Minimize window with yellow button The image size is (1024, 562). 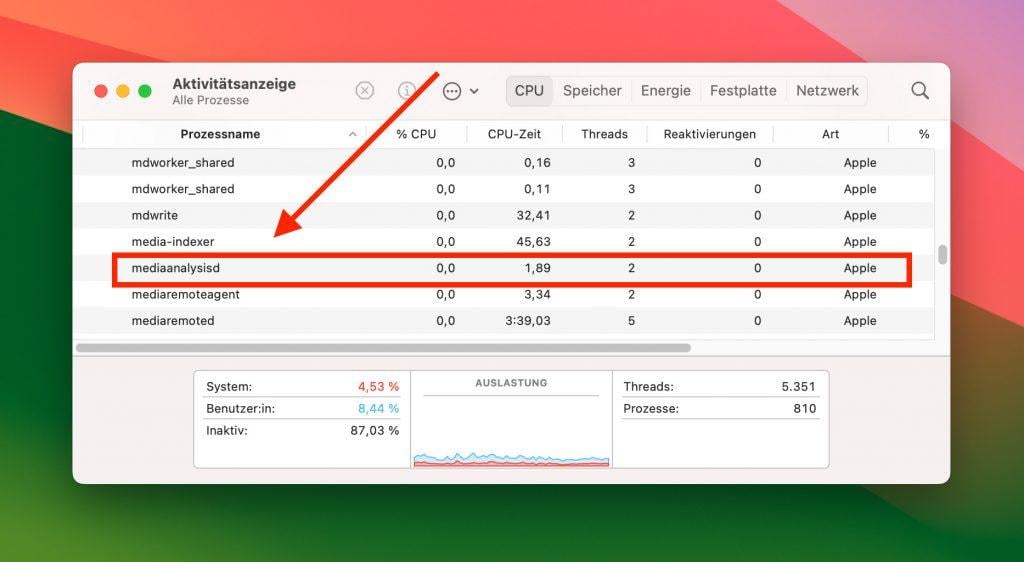[123, 91]
